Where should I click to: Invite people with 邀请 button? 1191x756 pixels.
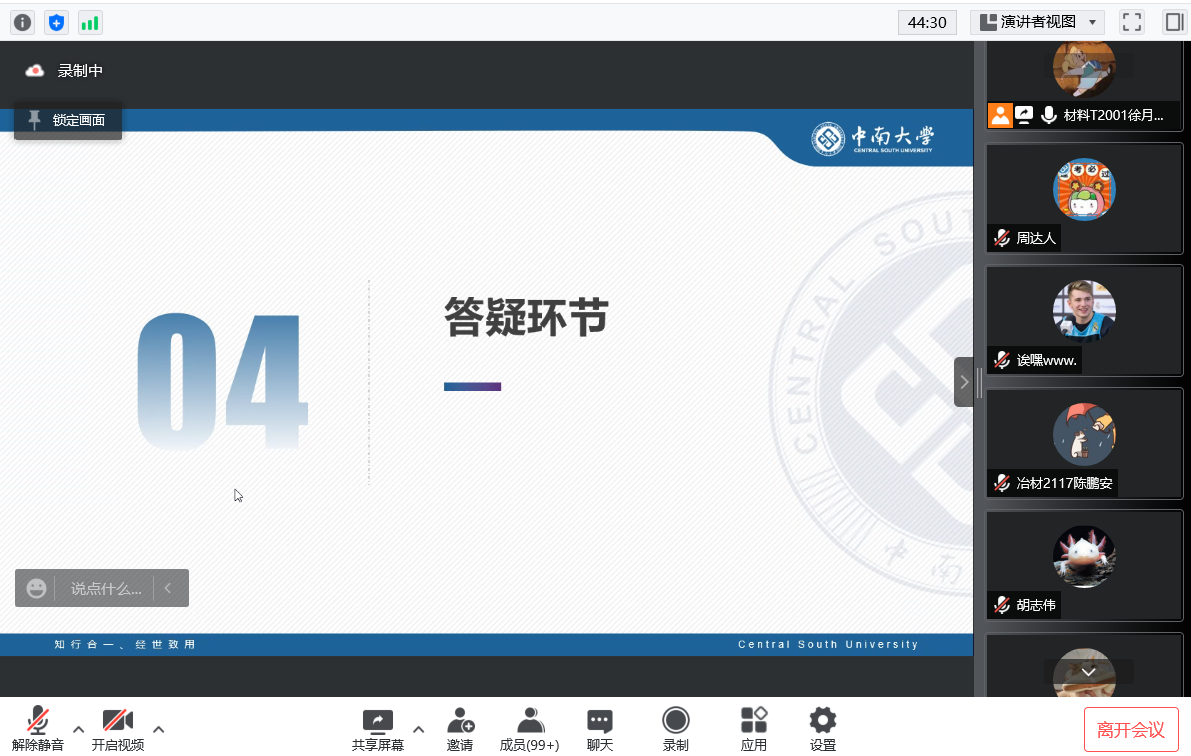460,729
